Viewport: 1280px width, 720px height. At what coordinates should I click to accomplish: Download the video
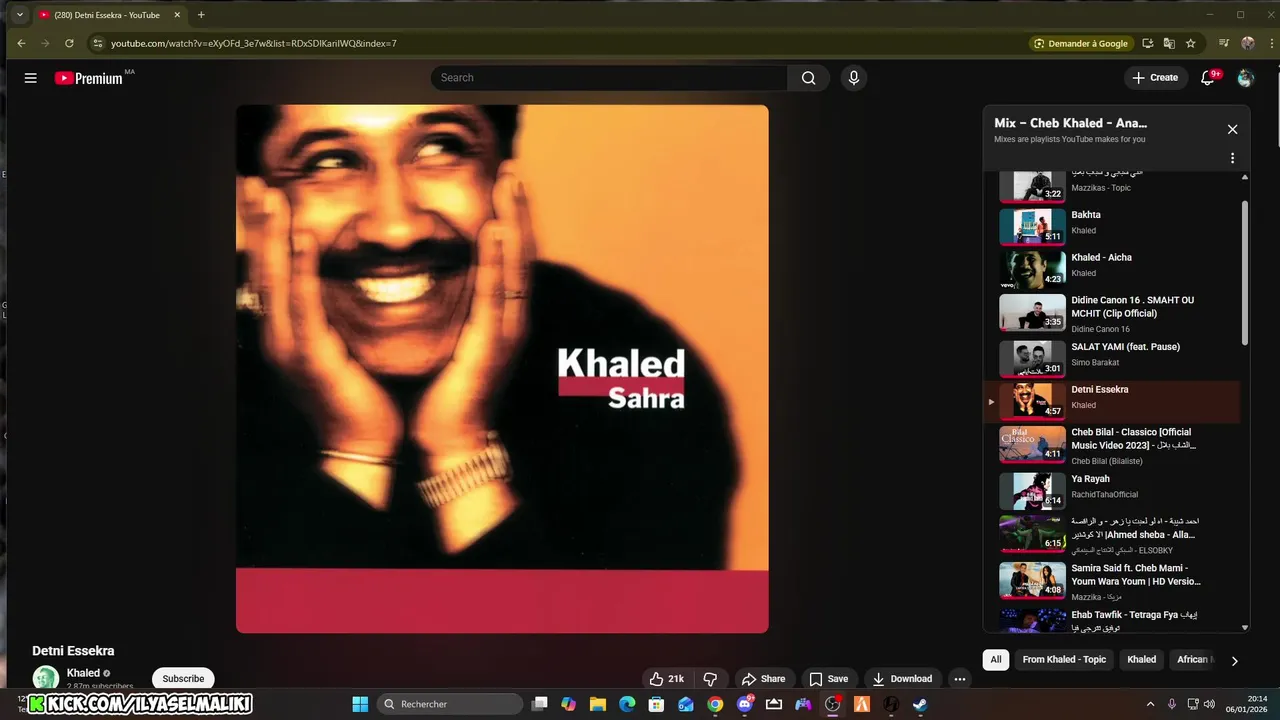902,679
